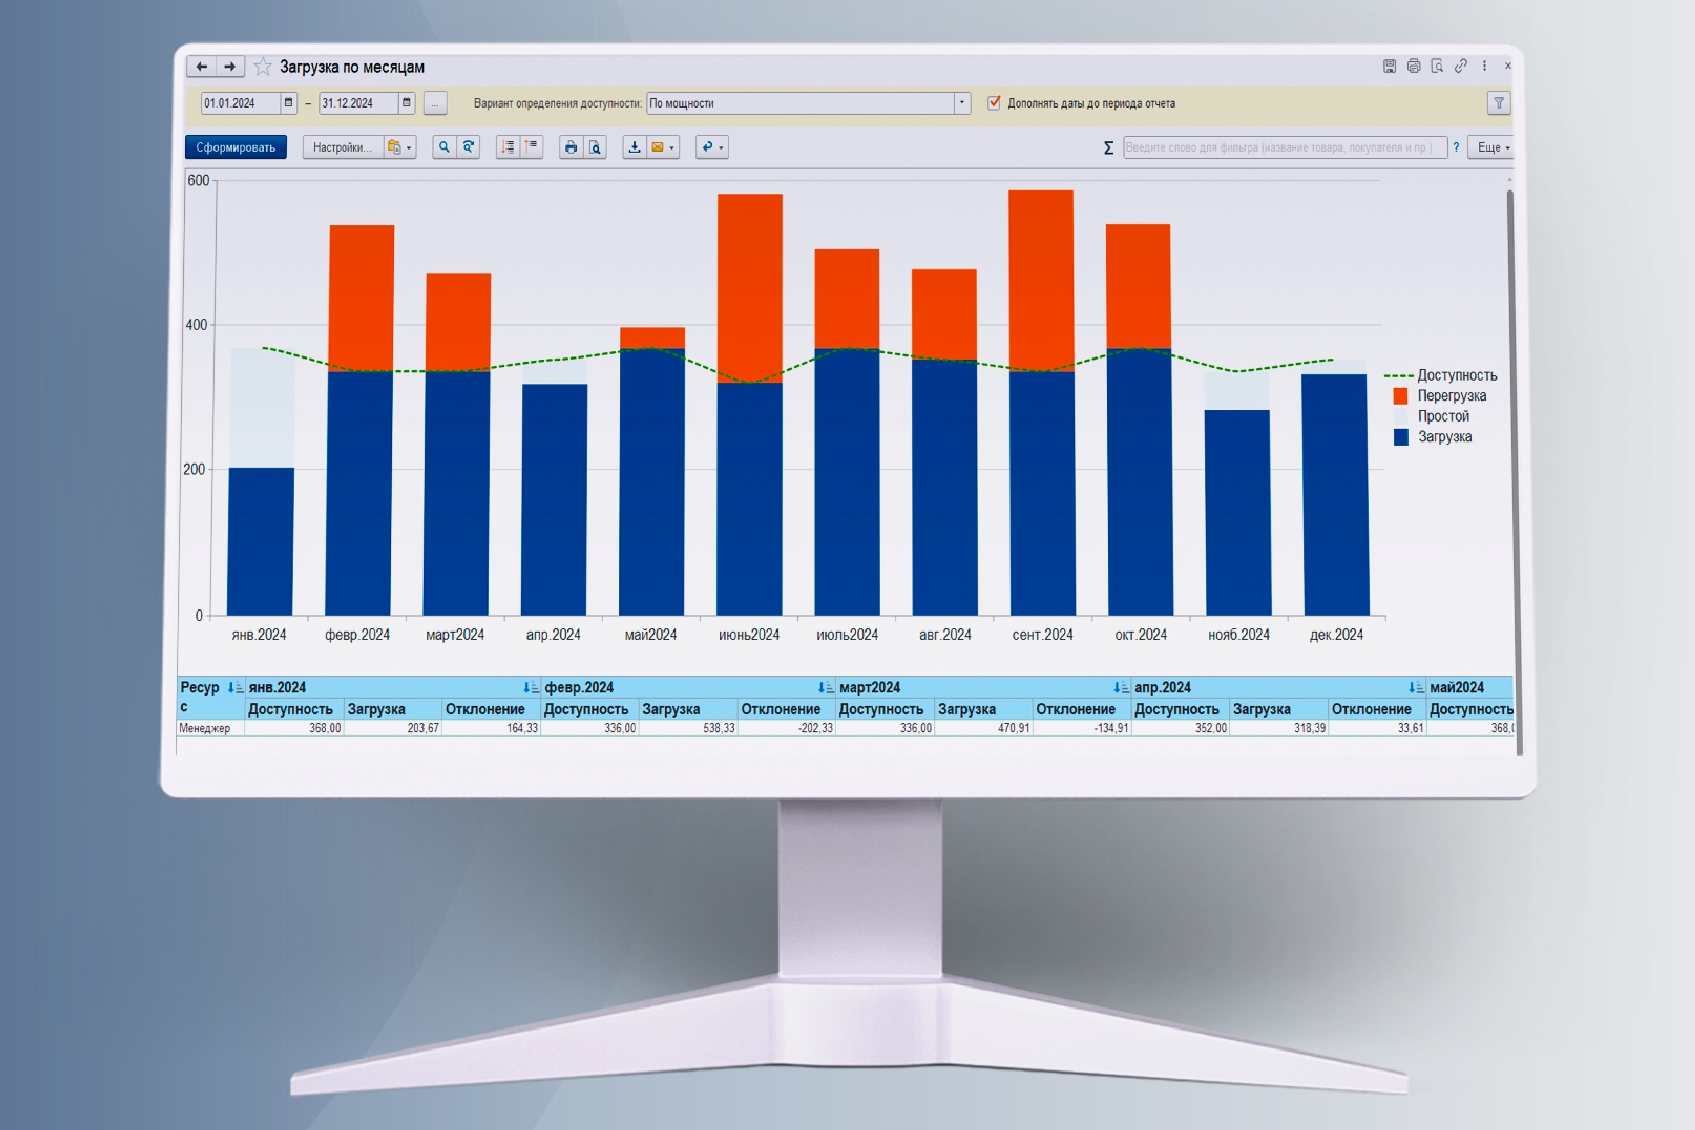Expand the 'Еще' dropdown menu
This screenshot has width=1695, height=1130.
[x=1493, y=147]
